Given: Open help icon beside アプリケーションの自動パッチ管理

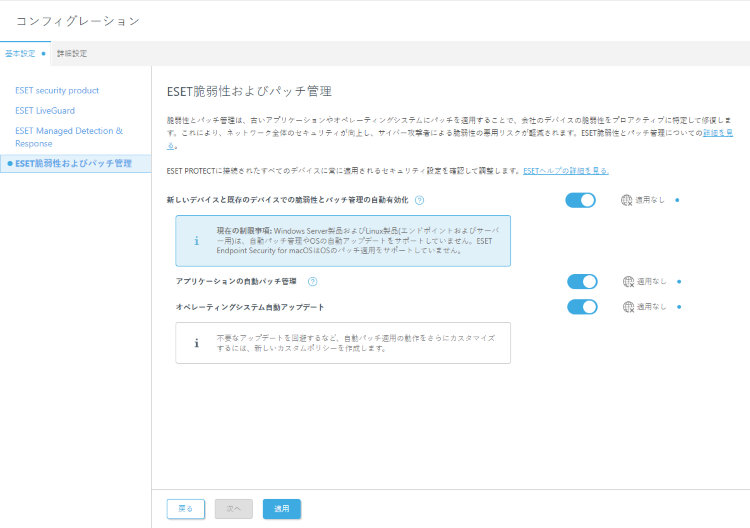Looking at the screenshot, I should coord(312,282).
